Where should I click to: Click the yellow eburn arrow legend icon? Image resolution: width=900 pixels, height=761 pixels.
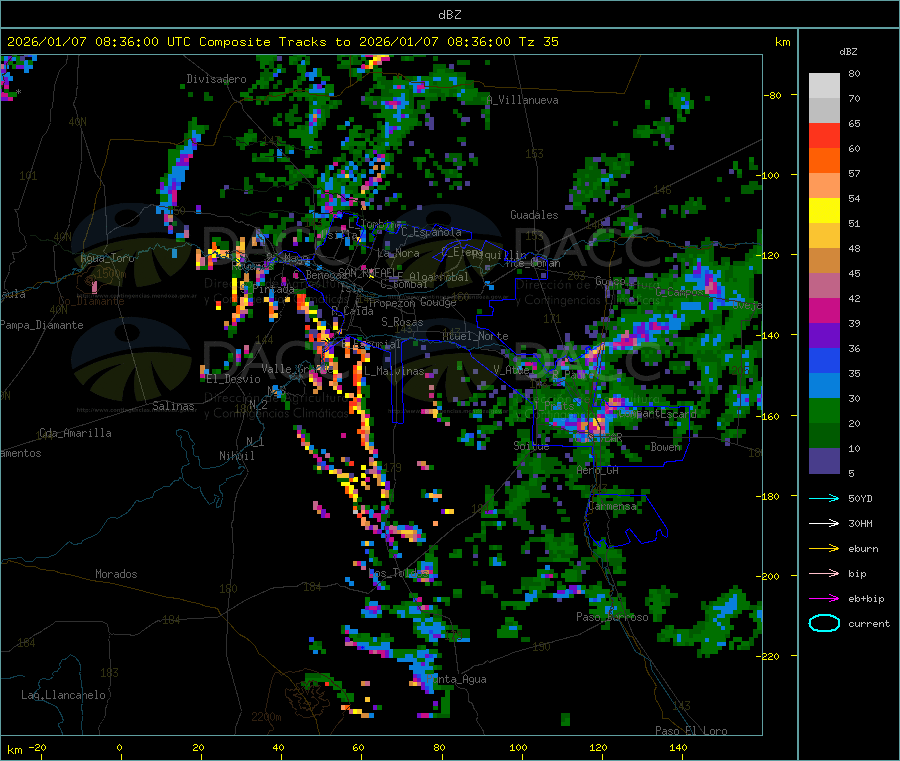tap(824, 549)
